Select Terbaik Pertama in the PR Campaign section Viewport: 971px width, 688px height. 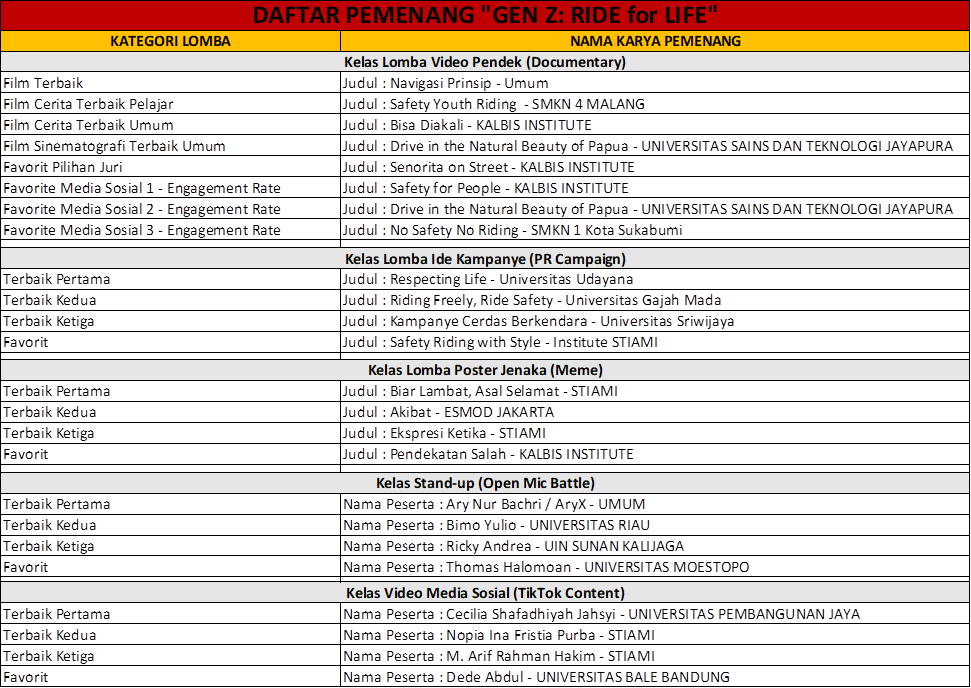[170, 279]
